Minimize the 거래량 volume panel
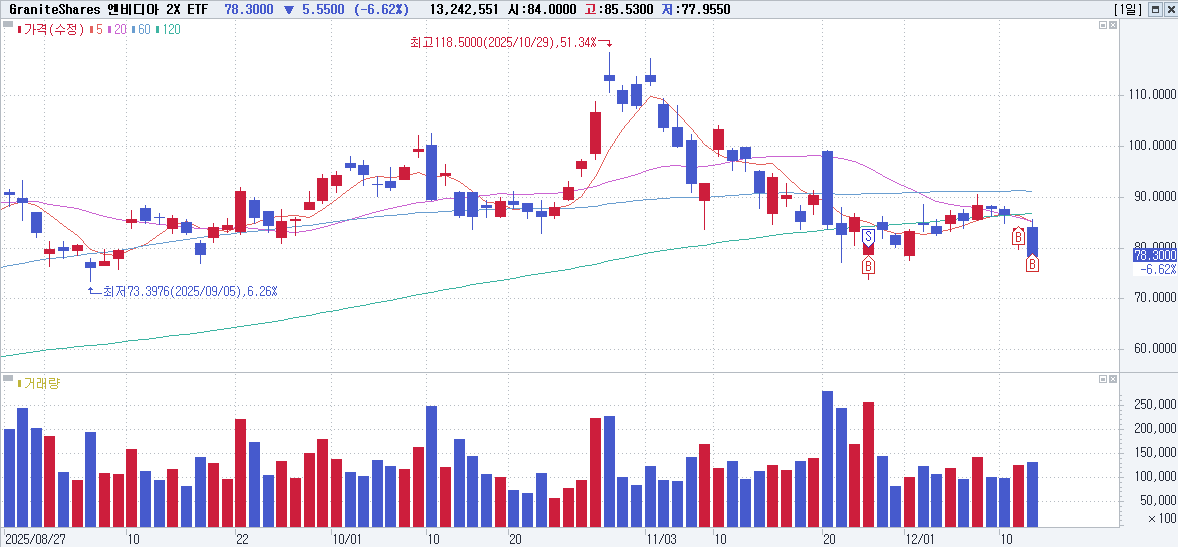 click(1103, 379)
